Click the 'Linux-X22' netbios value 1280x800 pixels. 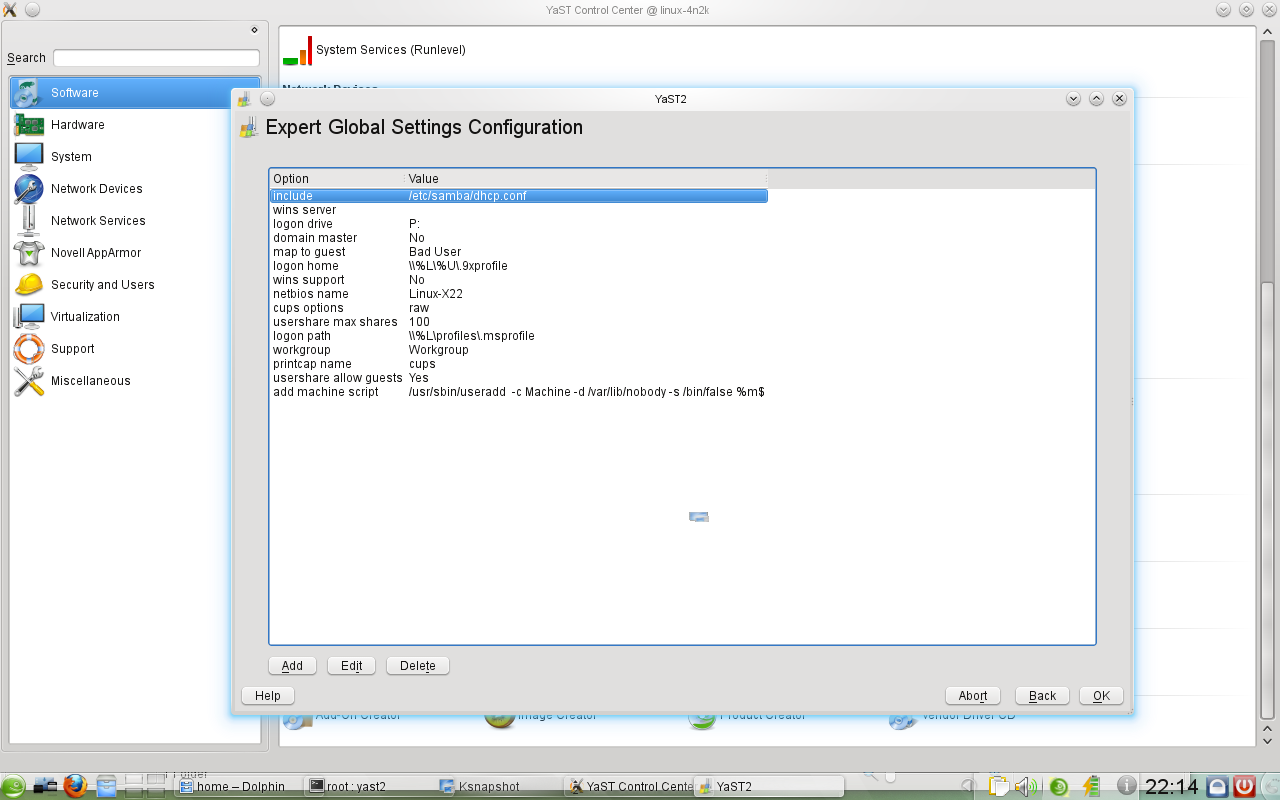point(435,294)
